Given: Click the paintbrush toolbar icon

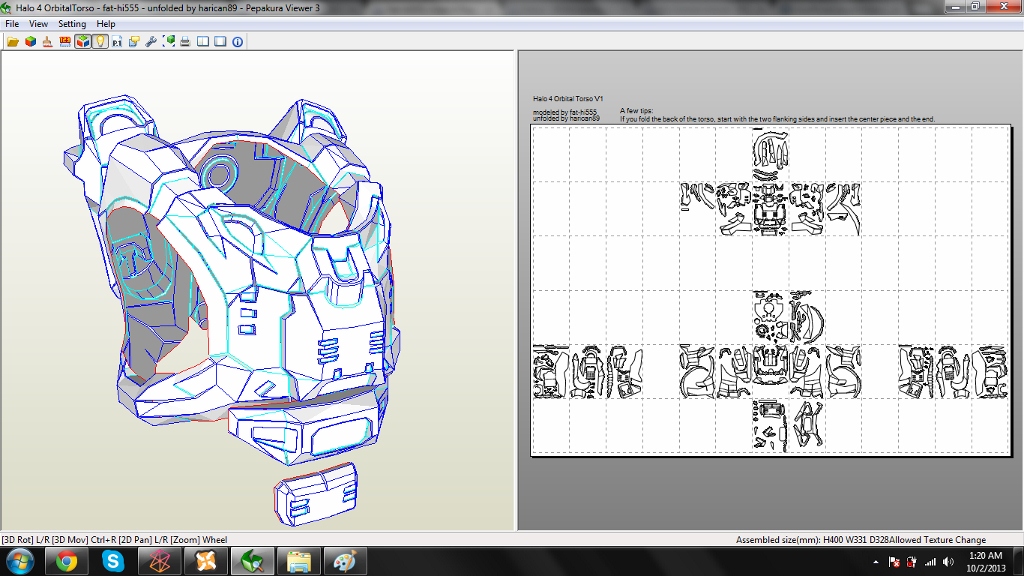Looking at the screenshot, I should 48,42.
